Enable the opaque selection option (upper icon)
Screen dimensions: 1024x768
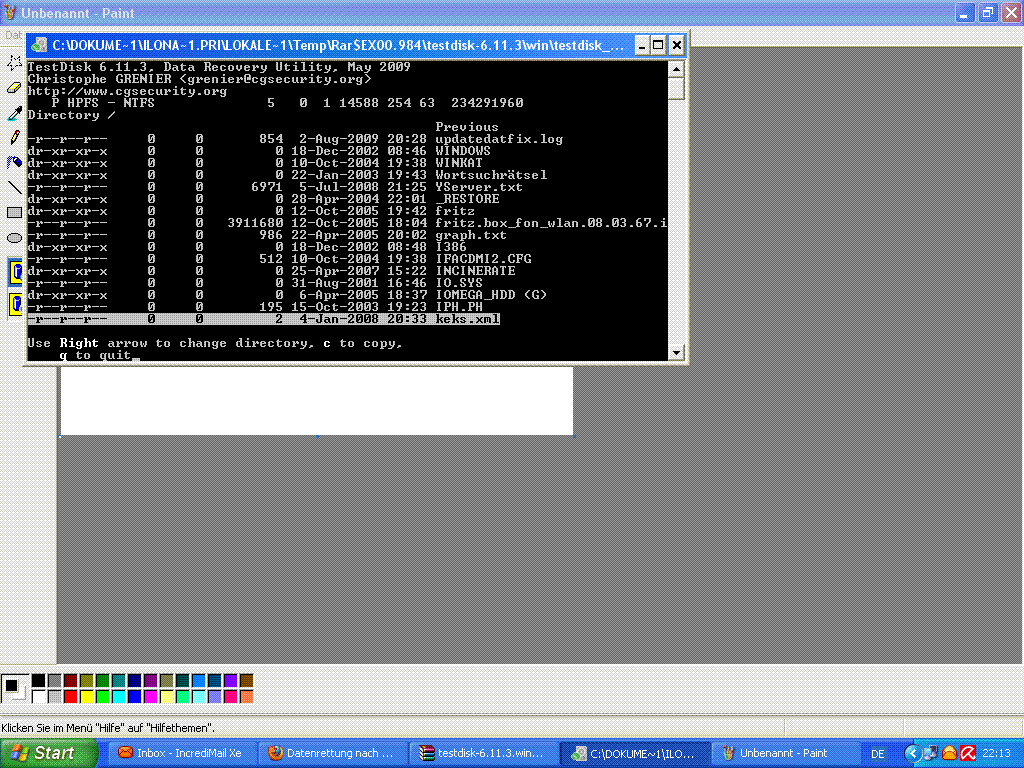pyautogui.click(x=15, y=272)
